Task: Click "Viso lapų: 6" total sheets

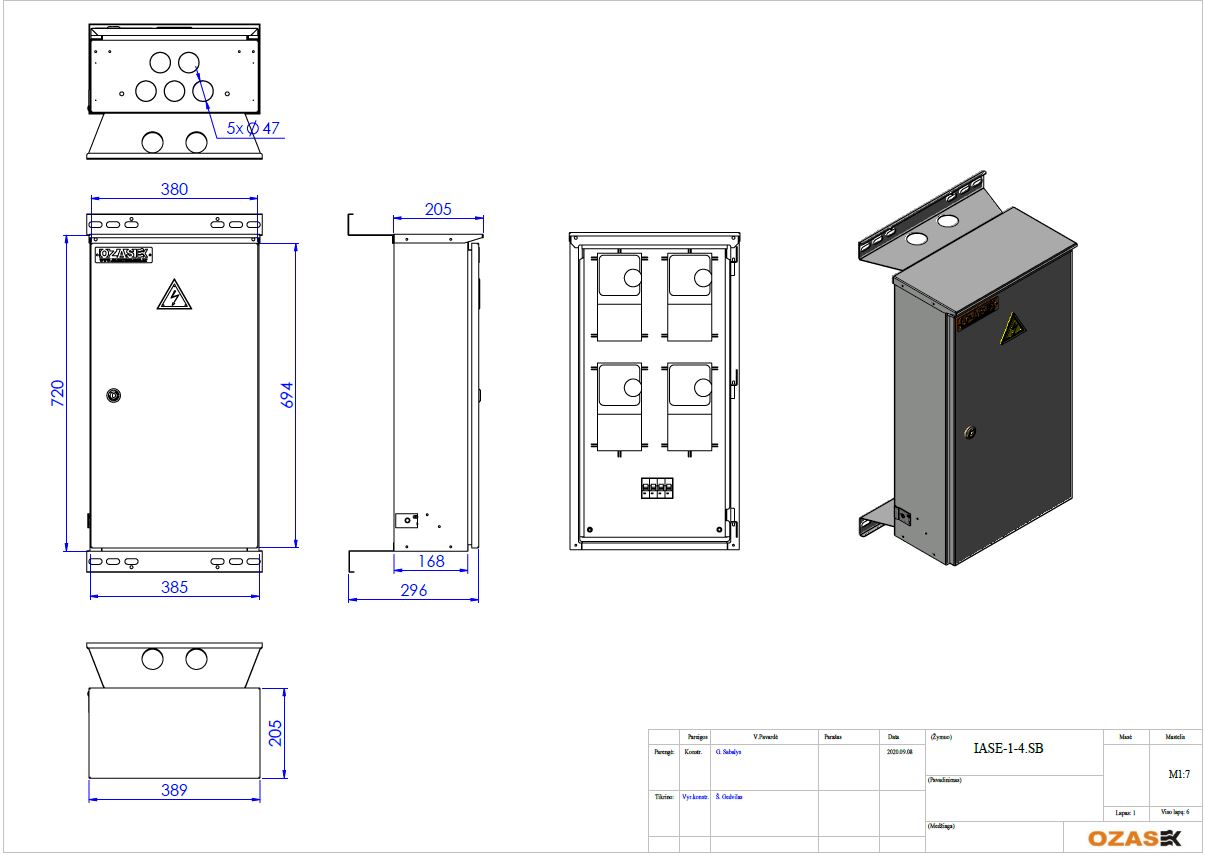Action: pos(1176,814)
